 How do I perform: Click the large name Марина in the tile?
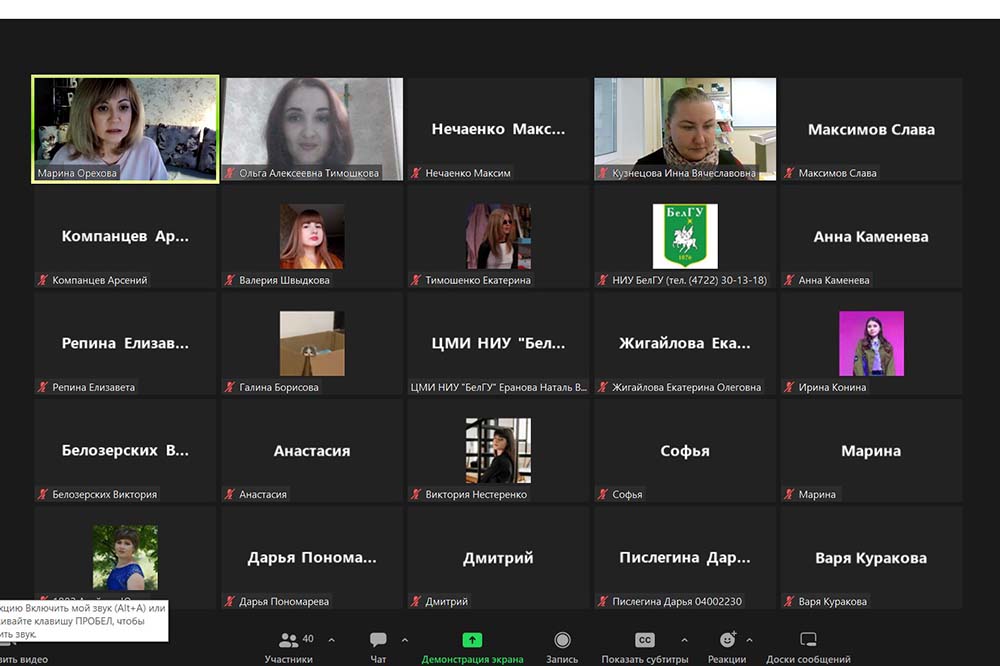[x=871, y=450]
